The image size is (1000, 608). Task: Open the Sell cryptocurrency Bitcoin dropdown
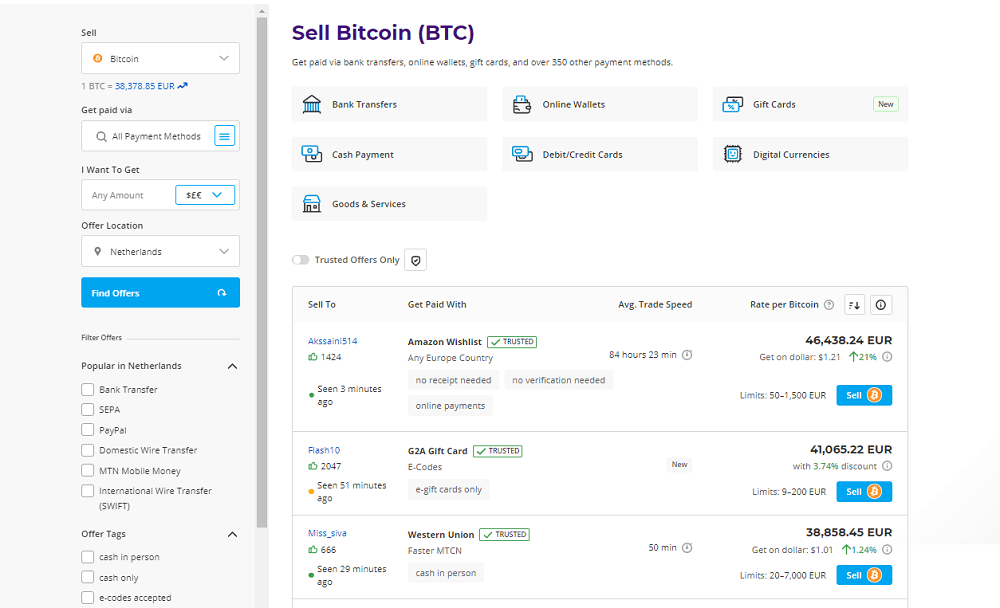[161, 58]
